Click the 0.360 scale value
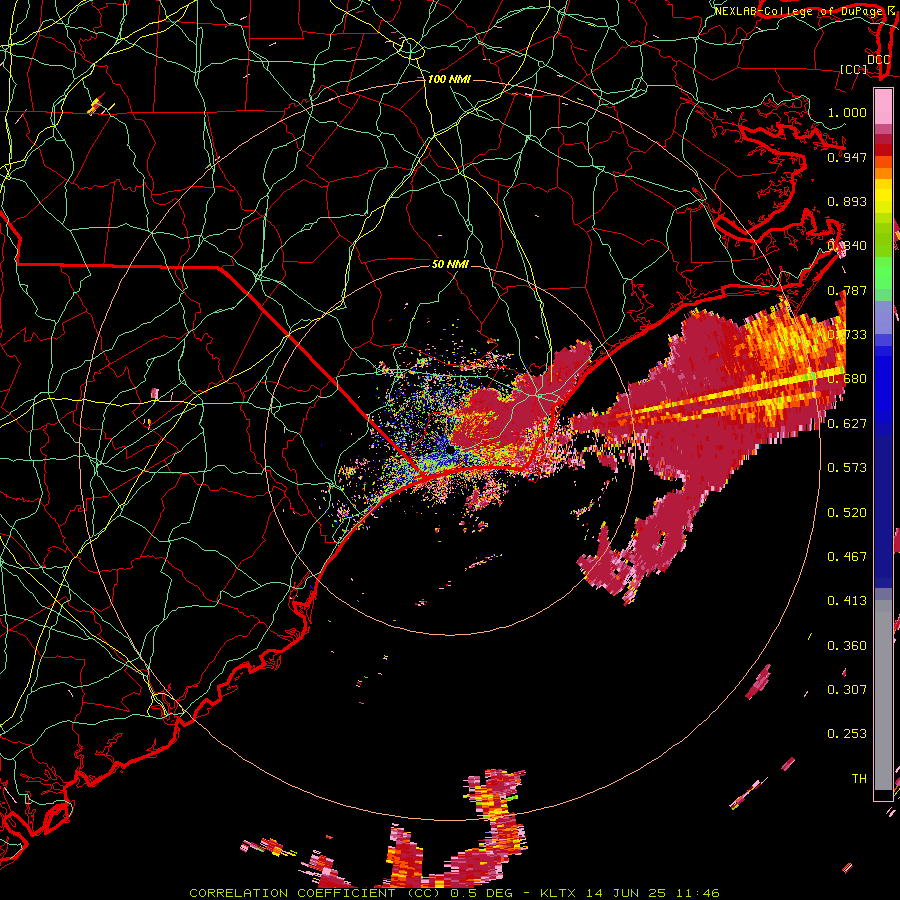The width and height of the screenshot is (900, 900). [x=847, y=646]
